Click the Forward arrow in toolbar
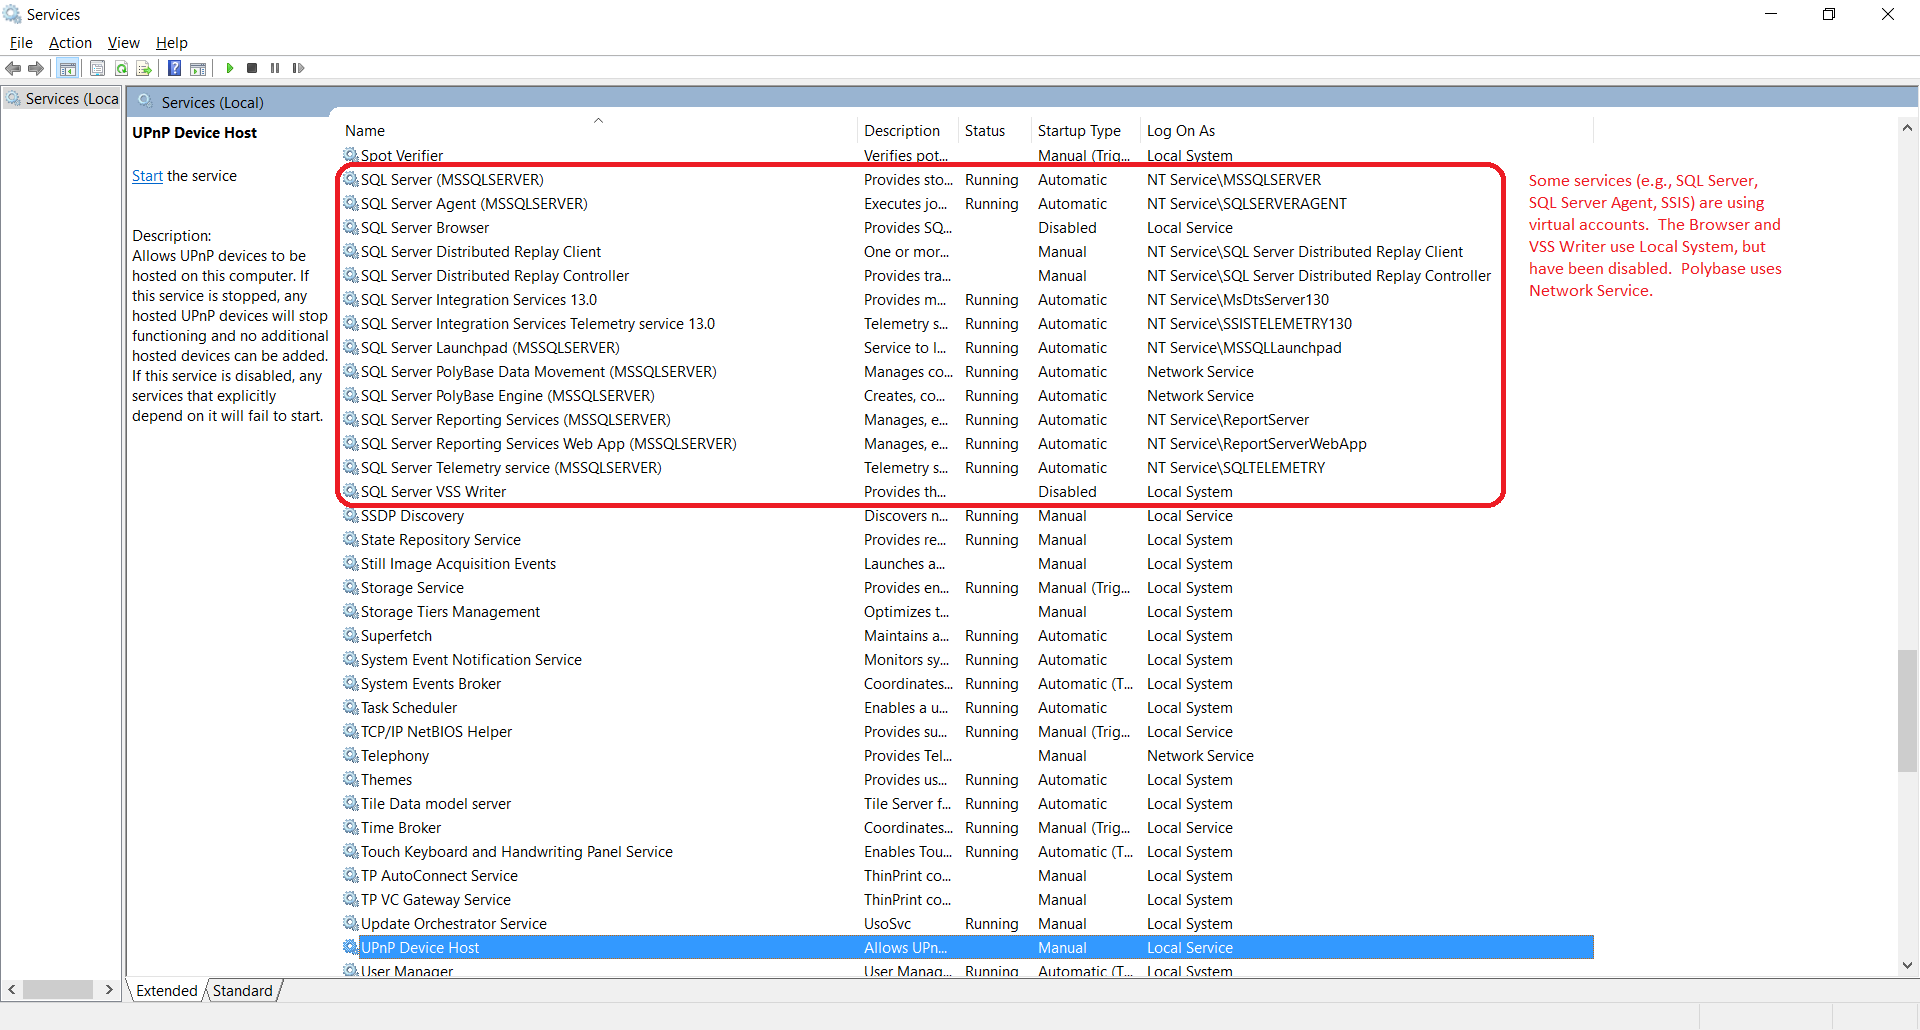Image resolution: width=1920 pixels, height=1030 pixels. click(x=36, y=68)
